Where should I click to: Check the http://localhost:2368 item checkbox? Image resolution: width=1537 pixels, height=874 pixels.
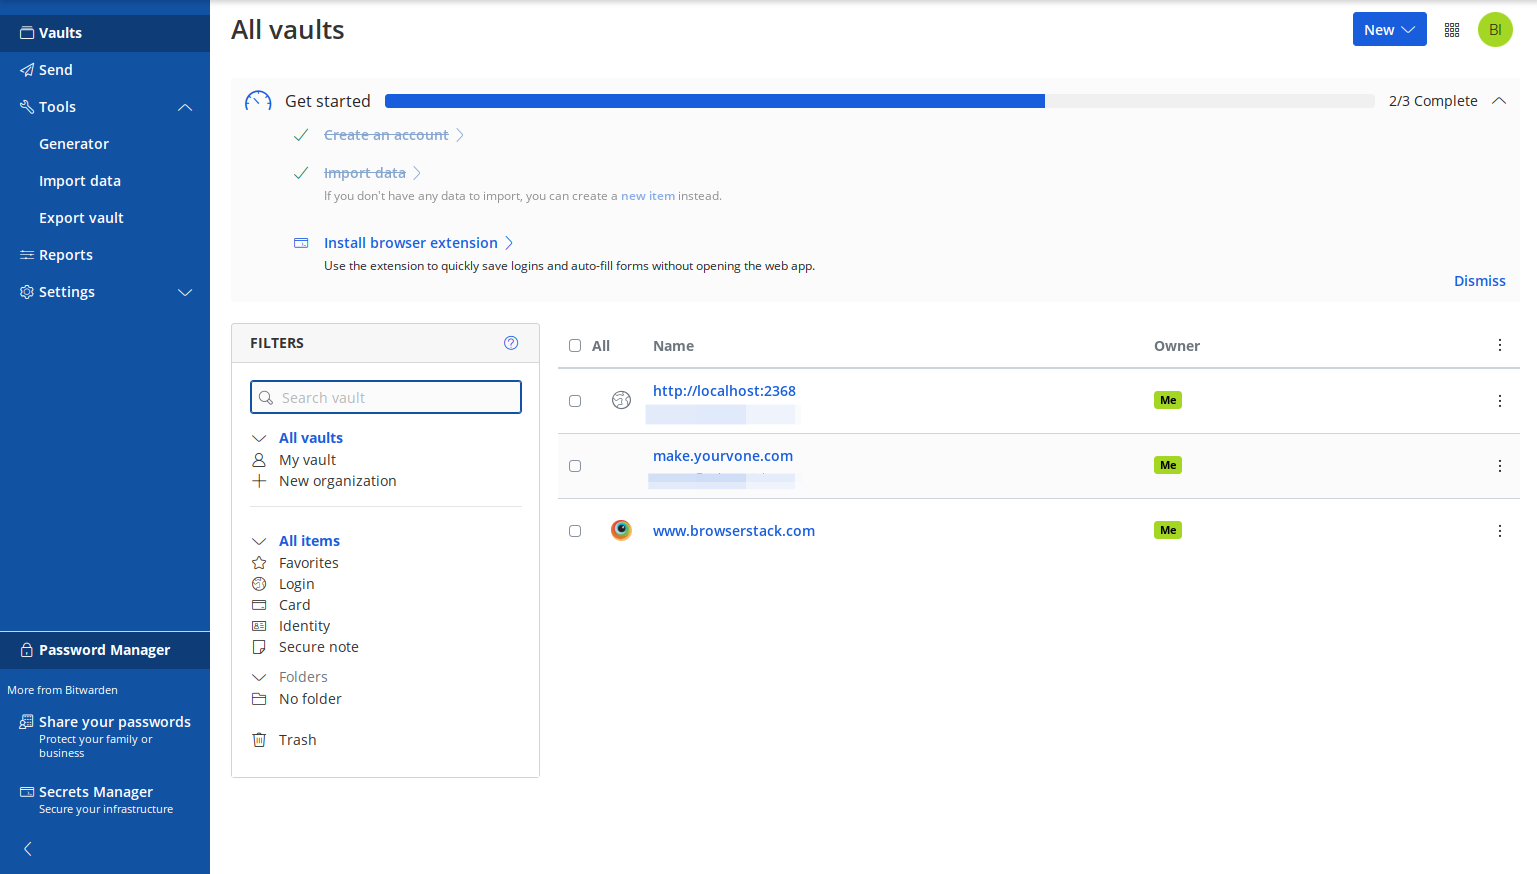point(575,401)
